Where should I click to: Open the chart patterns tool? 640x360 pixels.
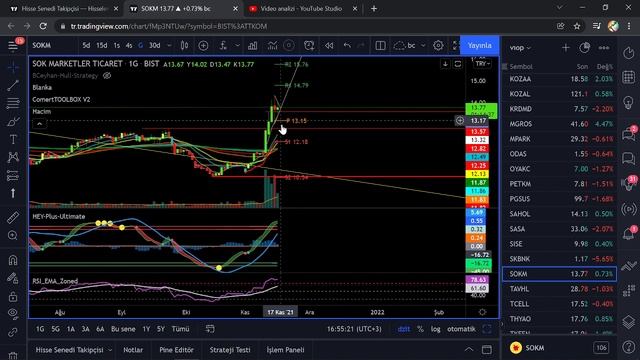(13, 157)
